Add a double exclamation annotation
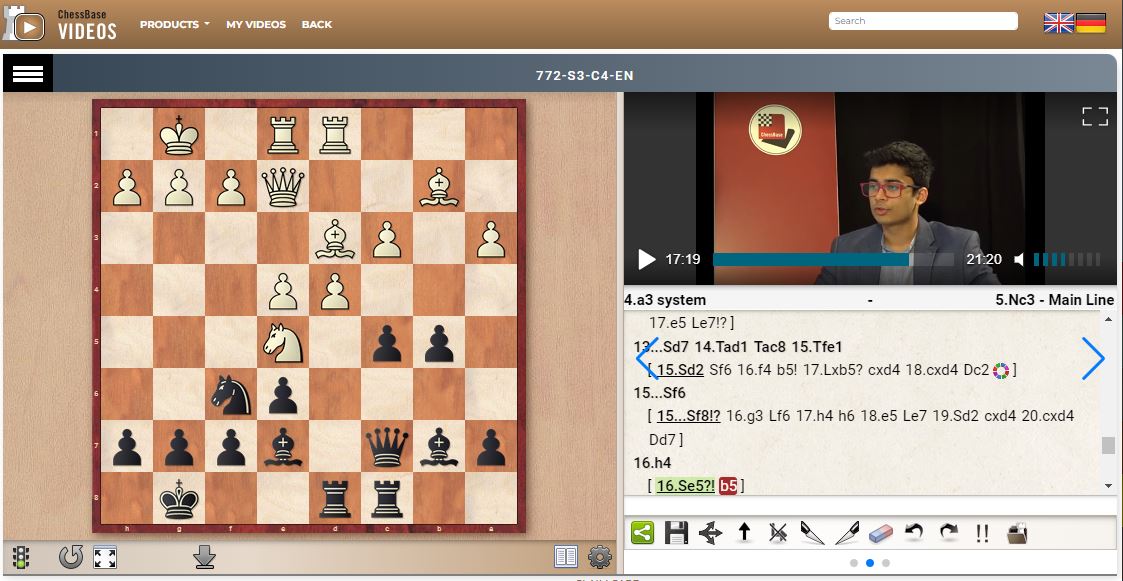The image size is (1123, 581). point(981,534)
